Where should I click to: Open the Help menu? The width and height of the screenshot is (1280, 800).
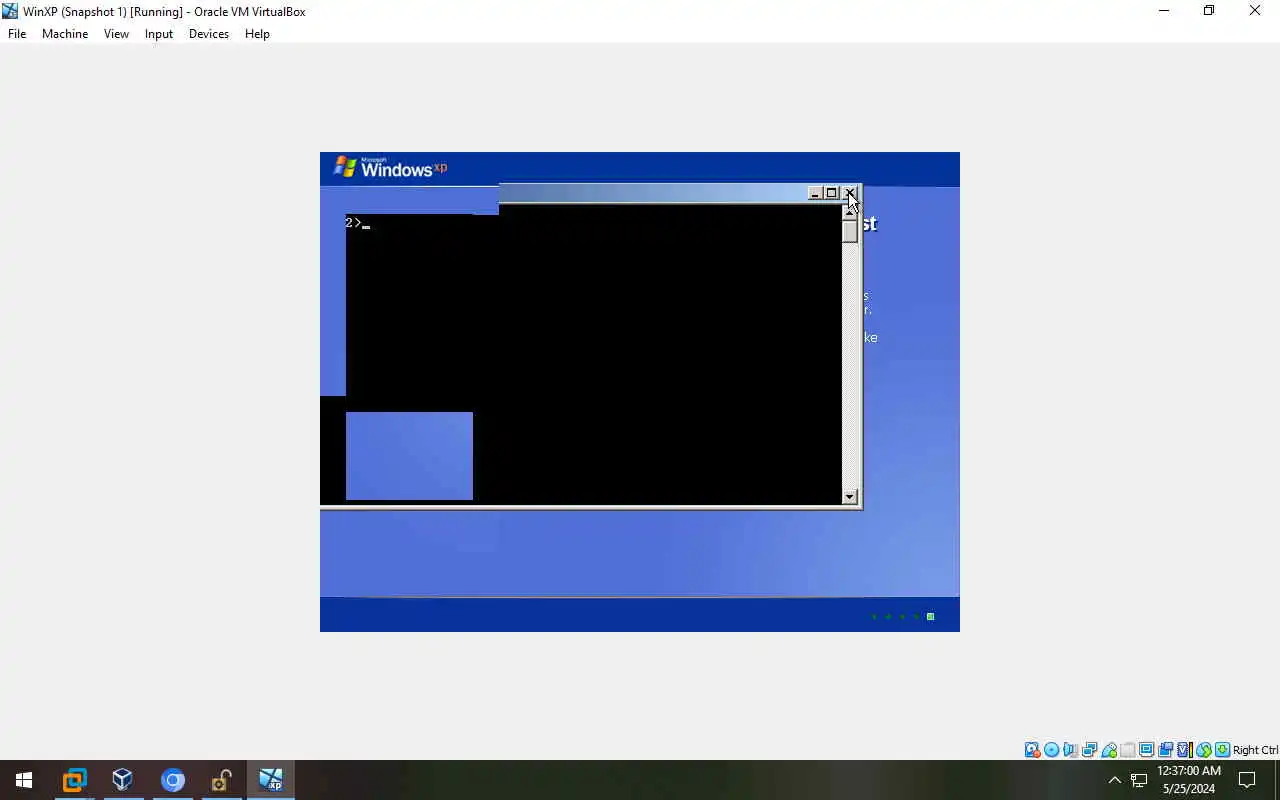pyautogui.click(x=257, y=33)
